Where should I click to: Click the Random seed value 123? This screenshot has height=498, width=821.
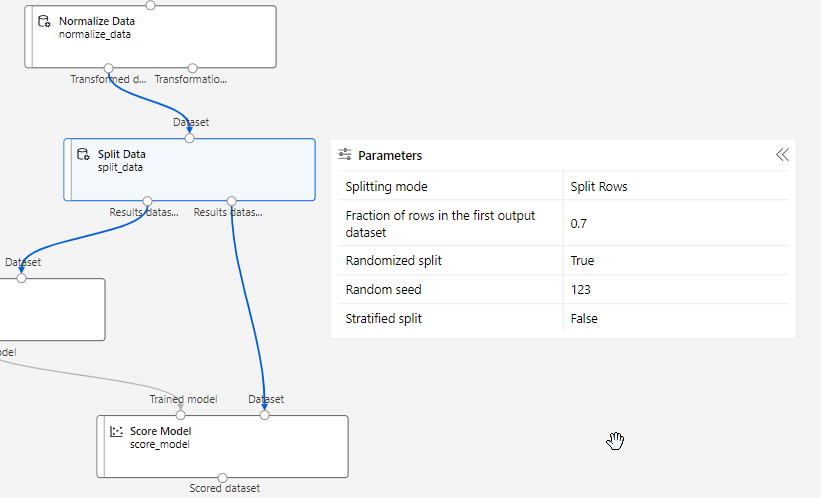(x=580, y=290)
